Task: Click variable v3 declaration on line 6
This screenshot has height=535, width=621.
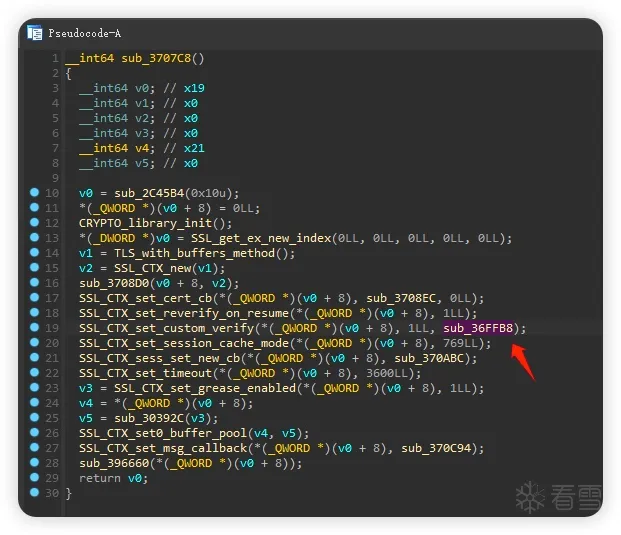Action: click(142, 133)
